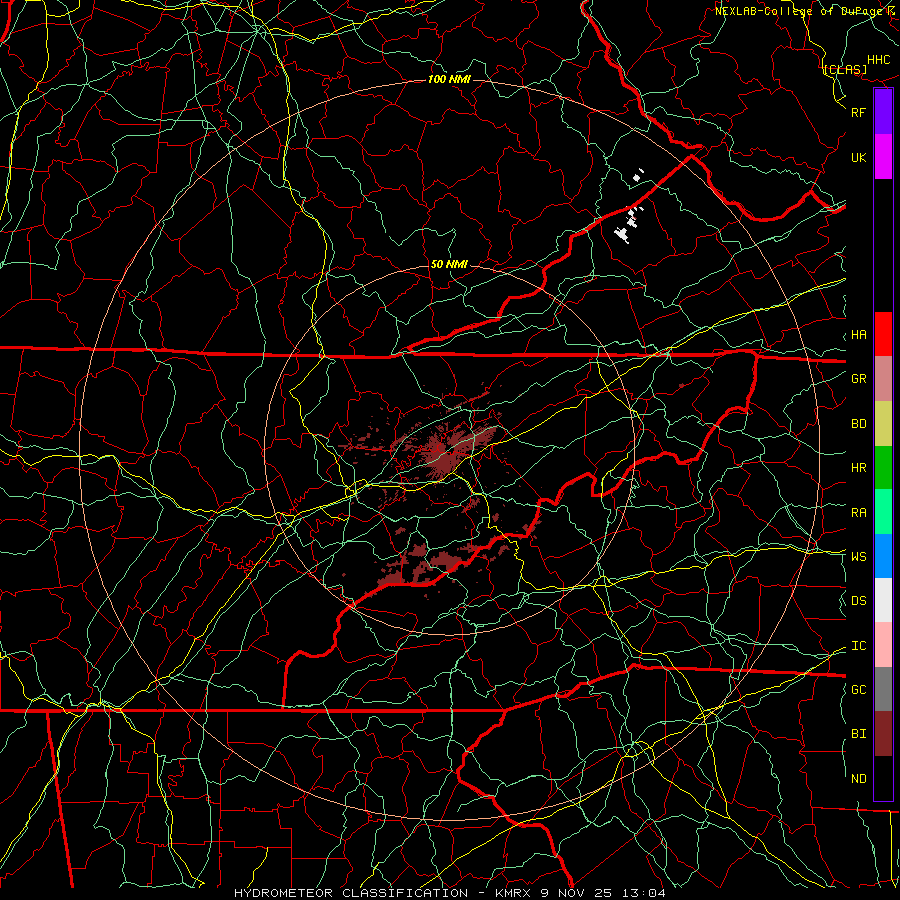Screen dimensions: 900x900
Task: Click the RF legend label
Action: [858, 112]
